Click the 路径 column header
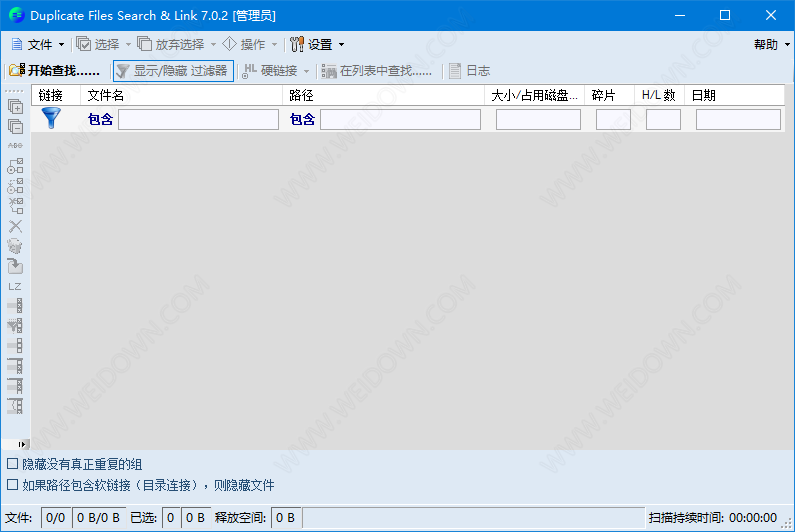Image resolution: width=795 pixels, height=532 pixels. point(380,95)
